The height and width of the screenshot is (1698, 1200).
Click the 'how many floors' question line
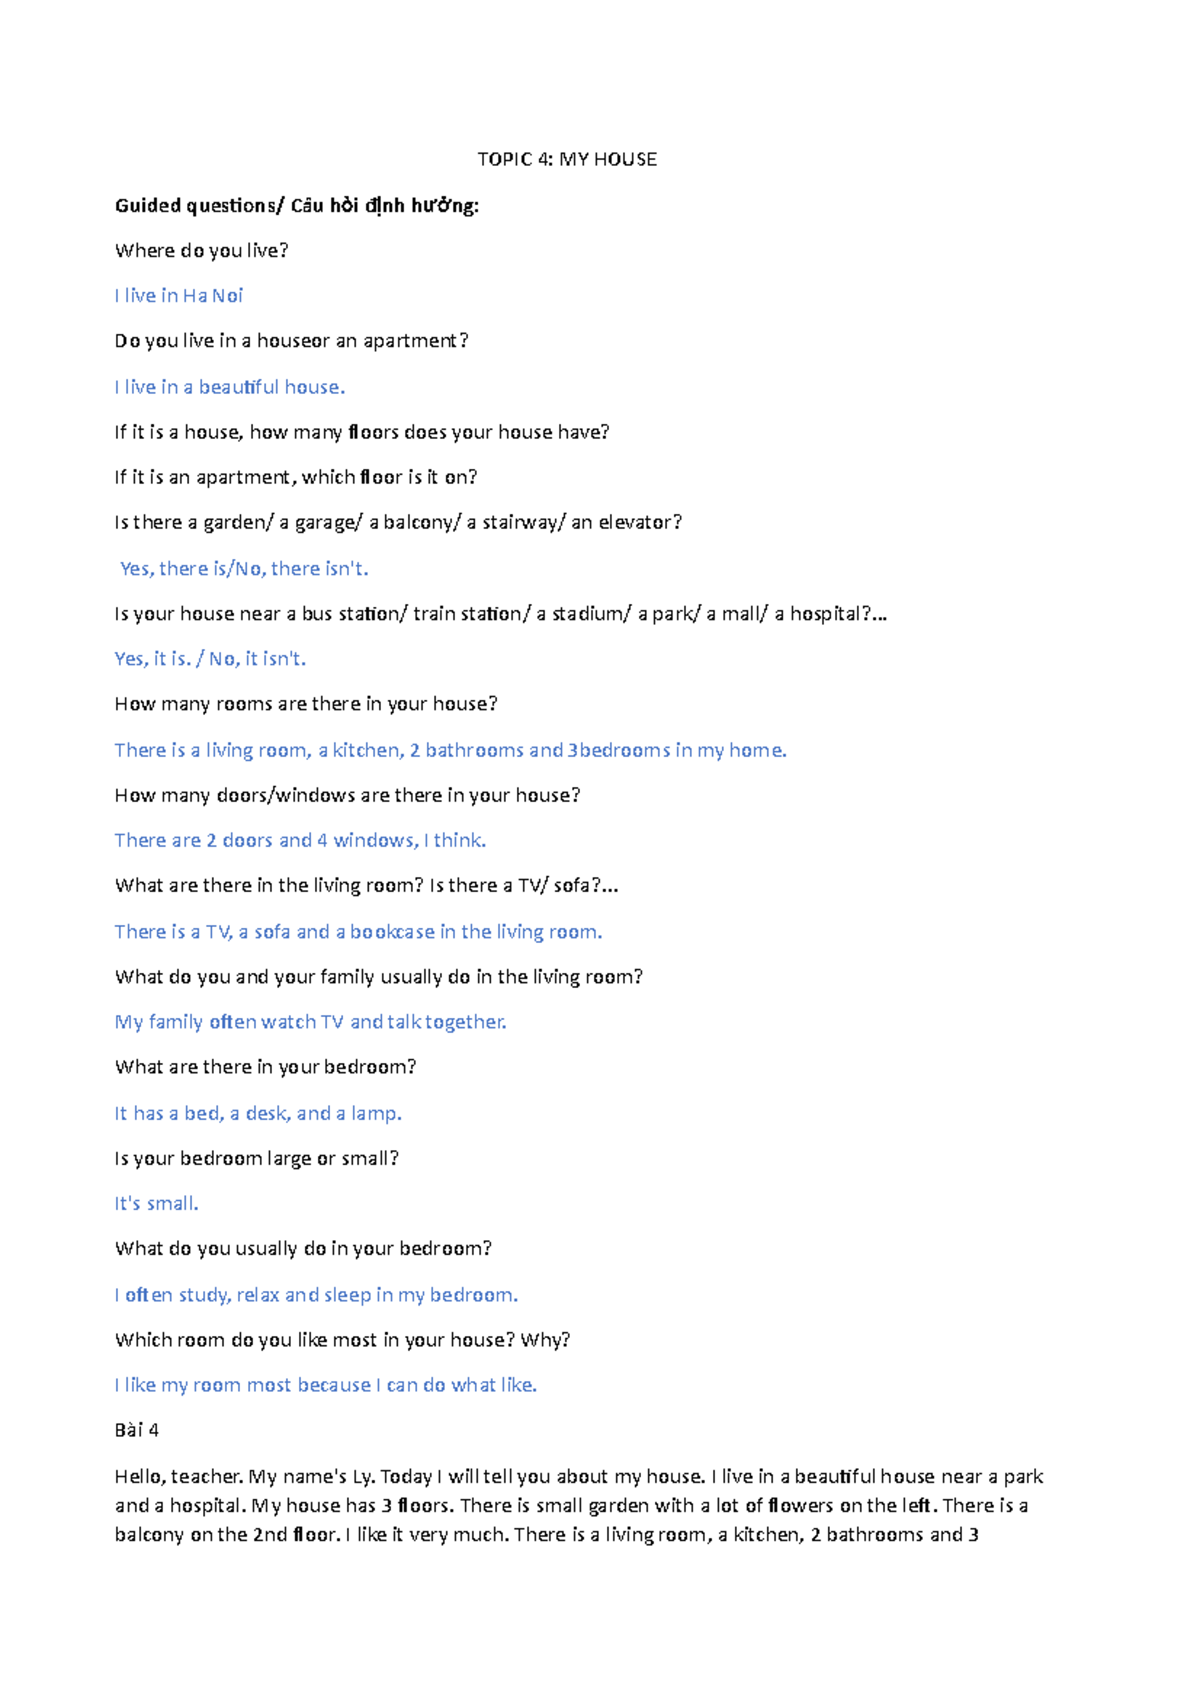[362, 432]
